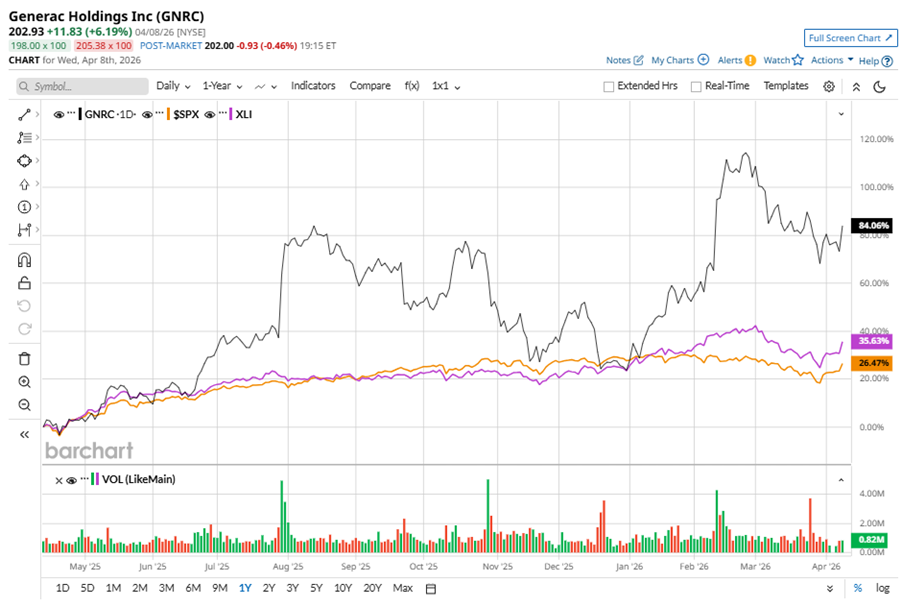Click the Alerts notification icon
The width and height of the screenshot is (902, 607).
[750, 60]
